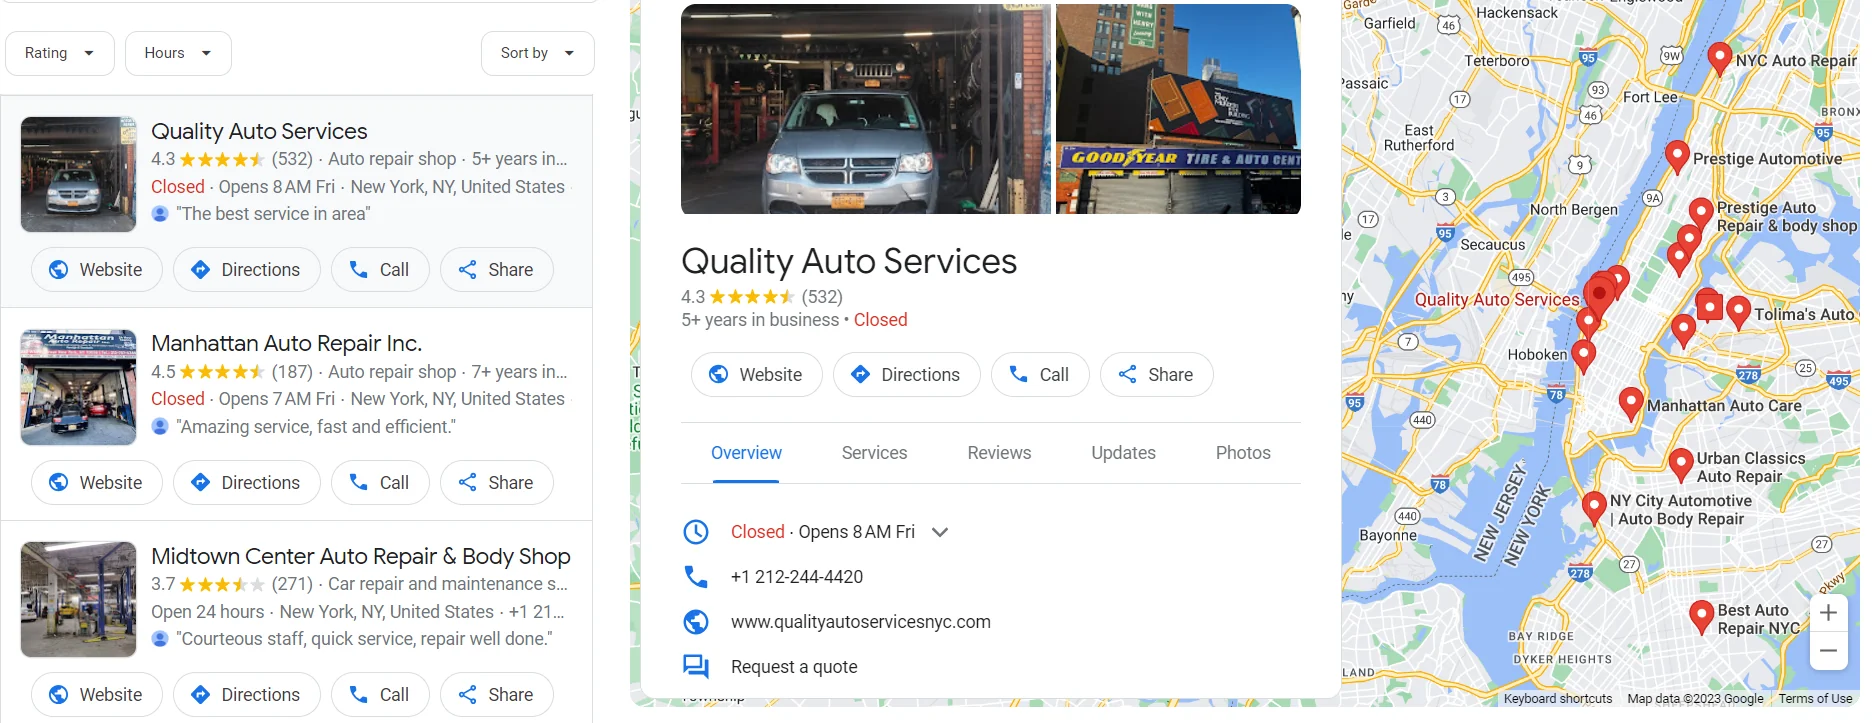Share the Manhattan Auto Repair Inc. listing
The image size is (1872, 723).
[x=496, y=483]
